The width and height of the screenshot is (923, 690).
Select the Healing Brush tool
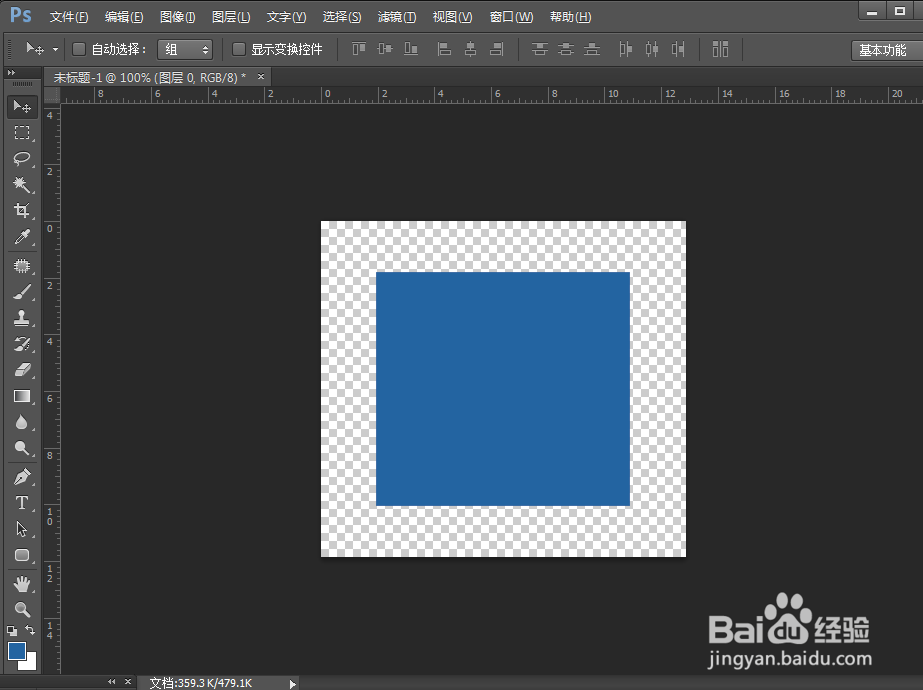22,266
